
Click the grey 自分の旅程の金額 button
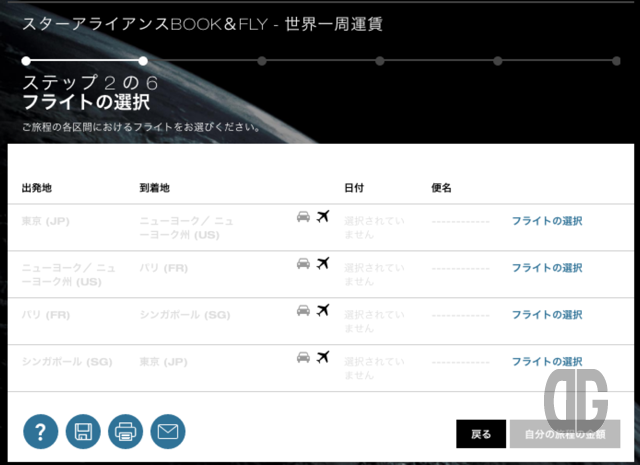point(565,434)
